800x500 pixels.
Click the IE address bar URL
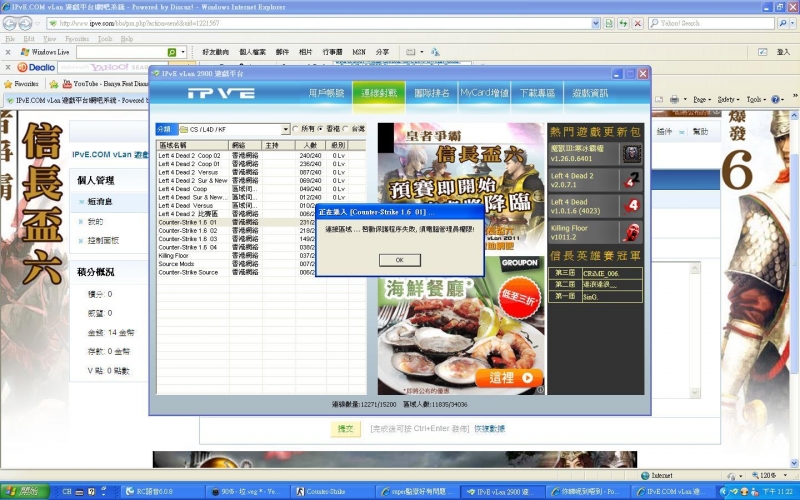(139, 23)
